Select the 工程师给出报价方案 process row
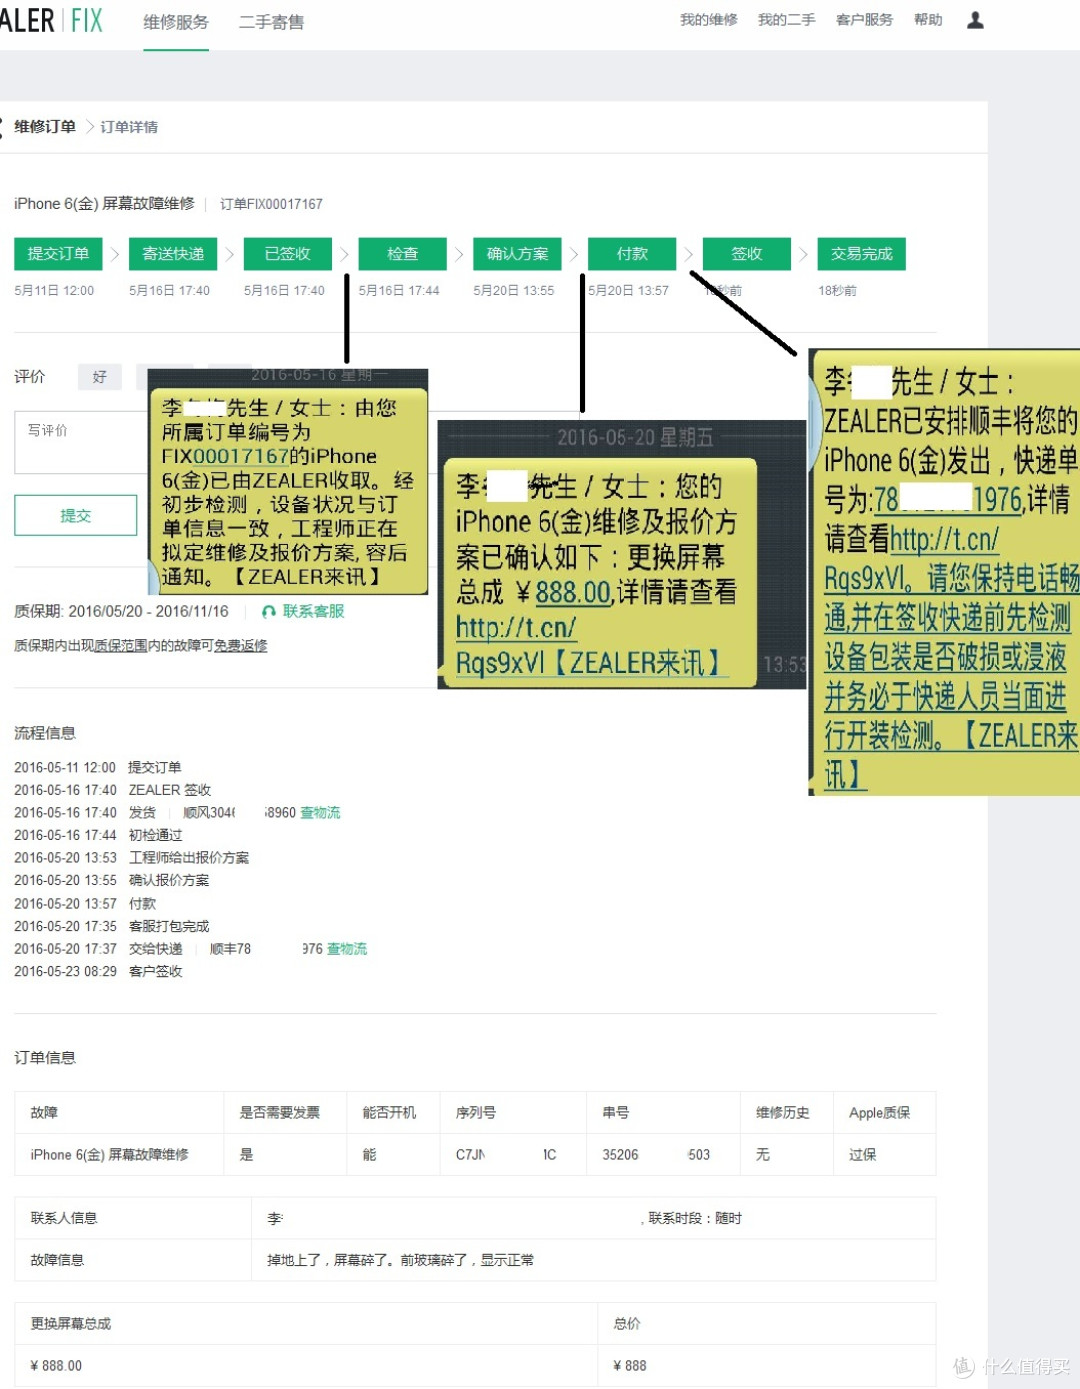The width and height of the screenshot is (1080, 1389). [x=131, y=858]
